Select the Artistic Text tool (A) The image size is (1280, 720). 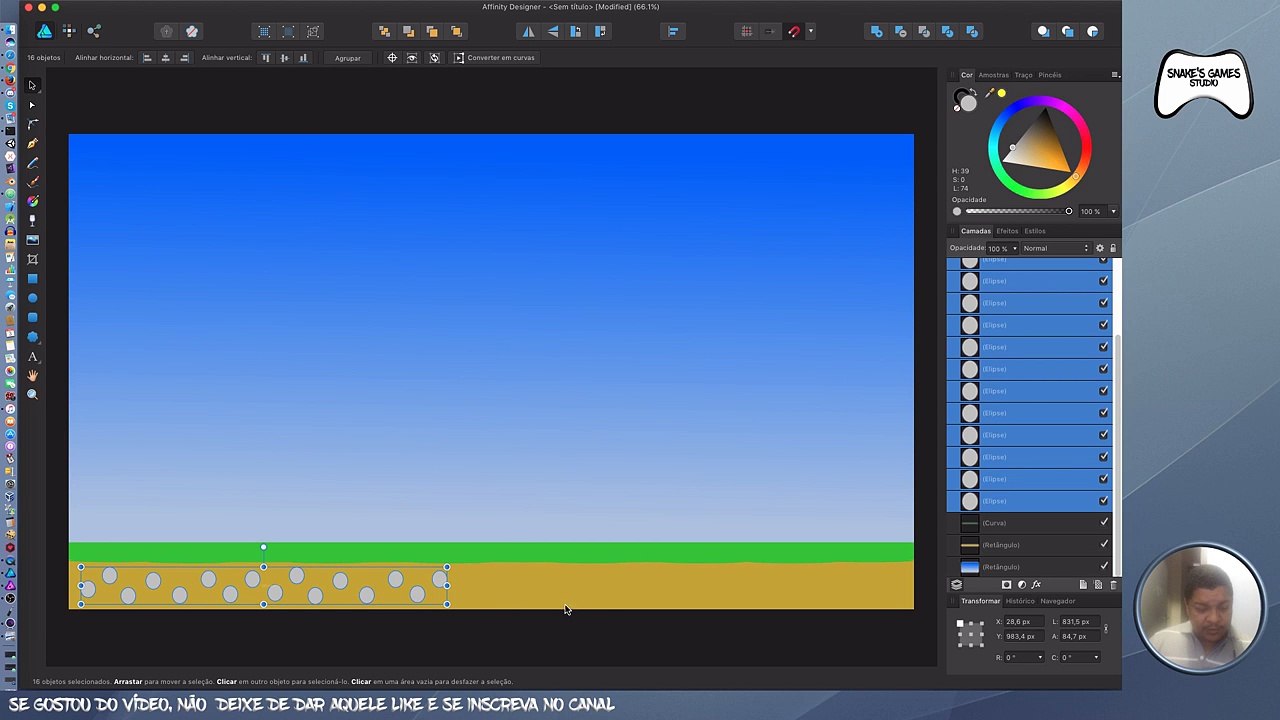click(32, 356)
